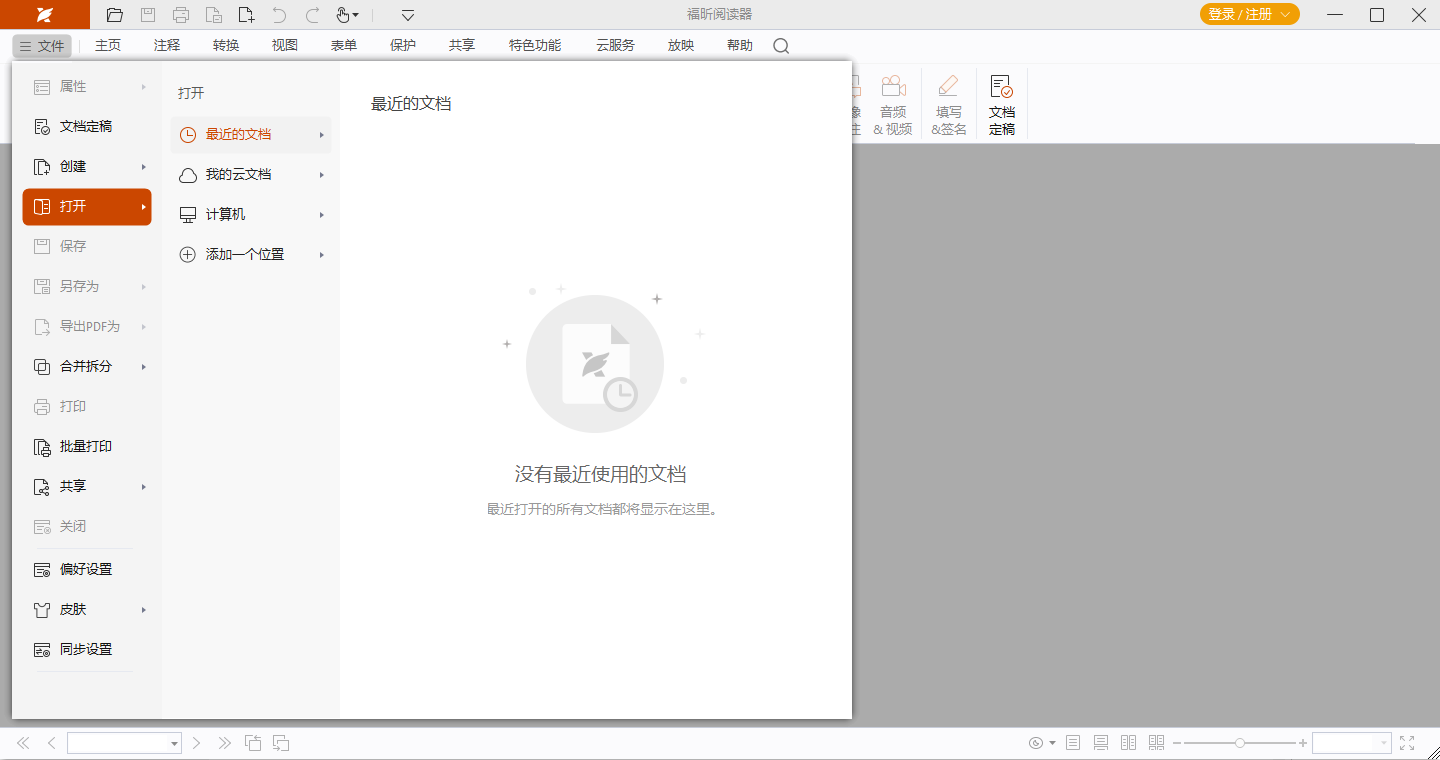This screenshot has width=1440, height=760.
Task: Click the zoom percentage combo box
Action: coord(1352,743)
